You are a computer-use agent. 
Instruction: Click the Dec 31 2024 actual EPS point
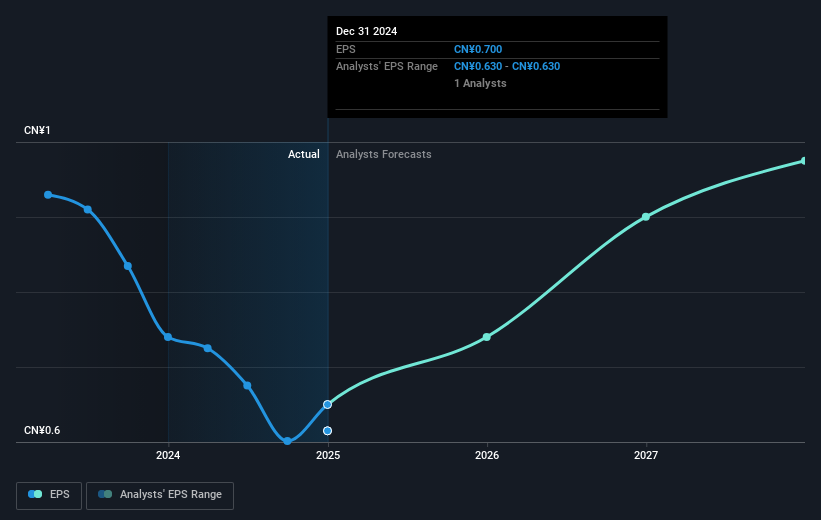point(327,404)
